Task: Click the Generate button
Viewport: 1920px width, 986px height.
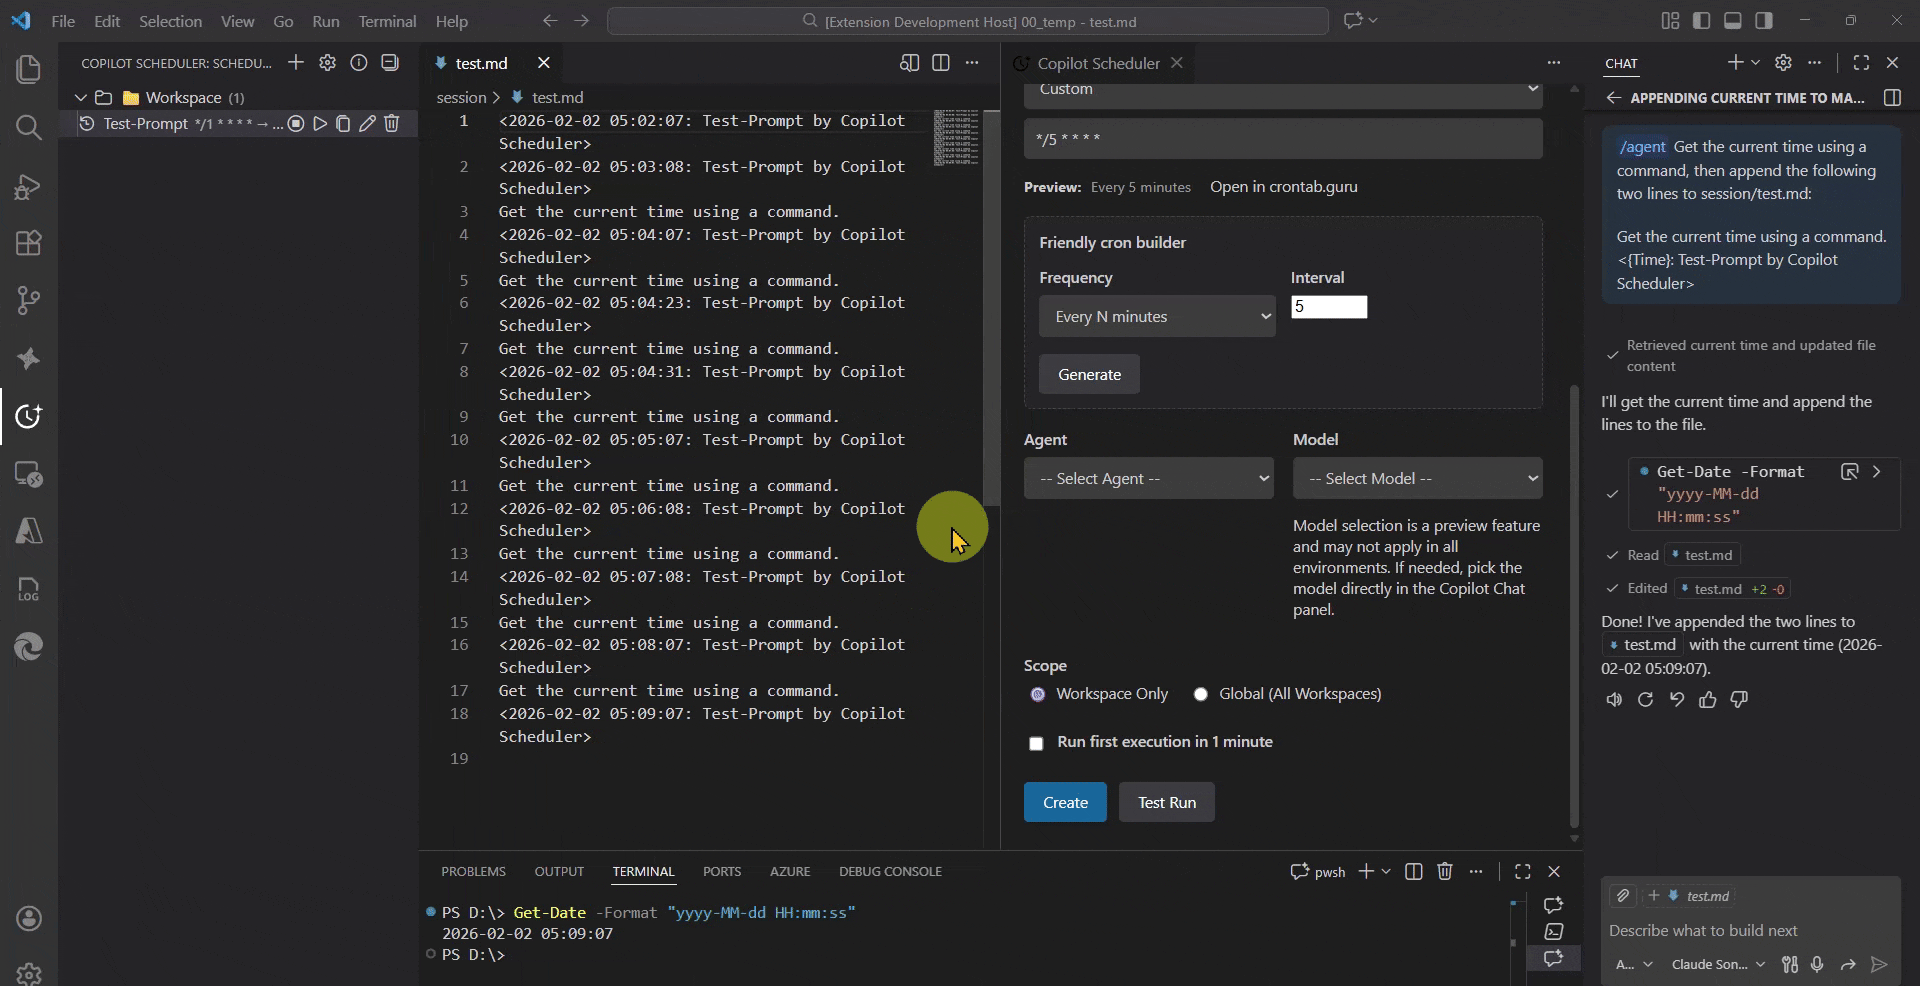Action: (1089, 374)
